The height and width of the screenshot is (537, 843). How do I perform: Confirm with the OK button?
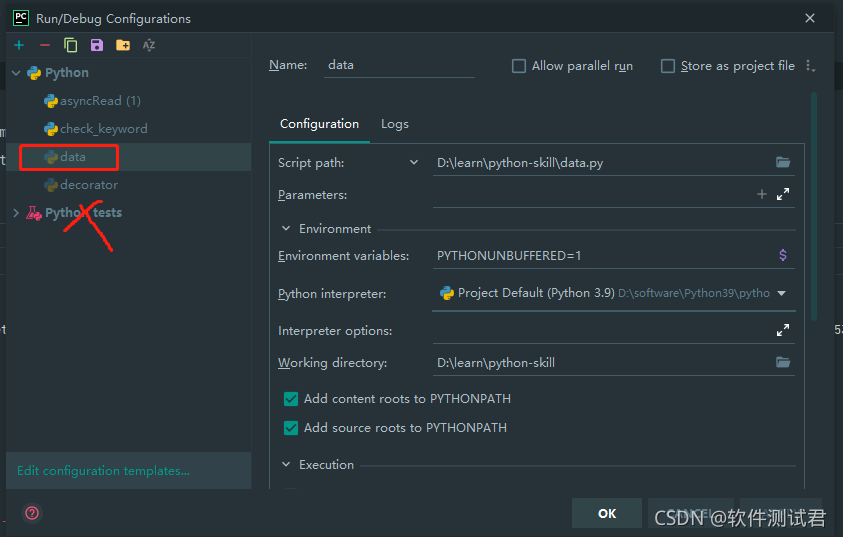click(x=607, y=513)
